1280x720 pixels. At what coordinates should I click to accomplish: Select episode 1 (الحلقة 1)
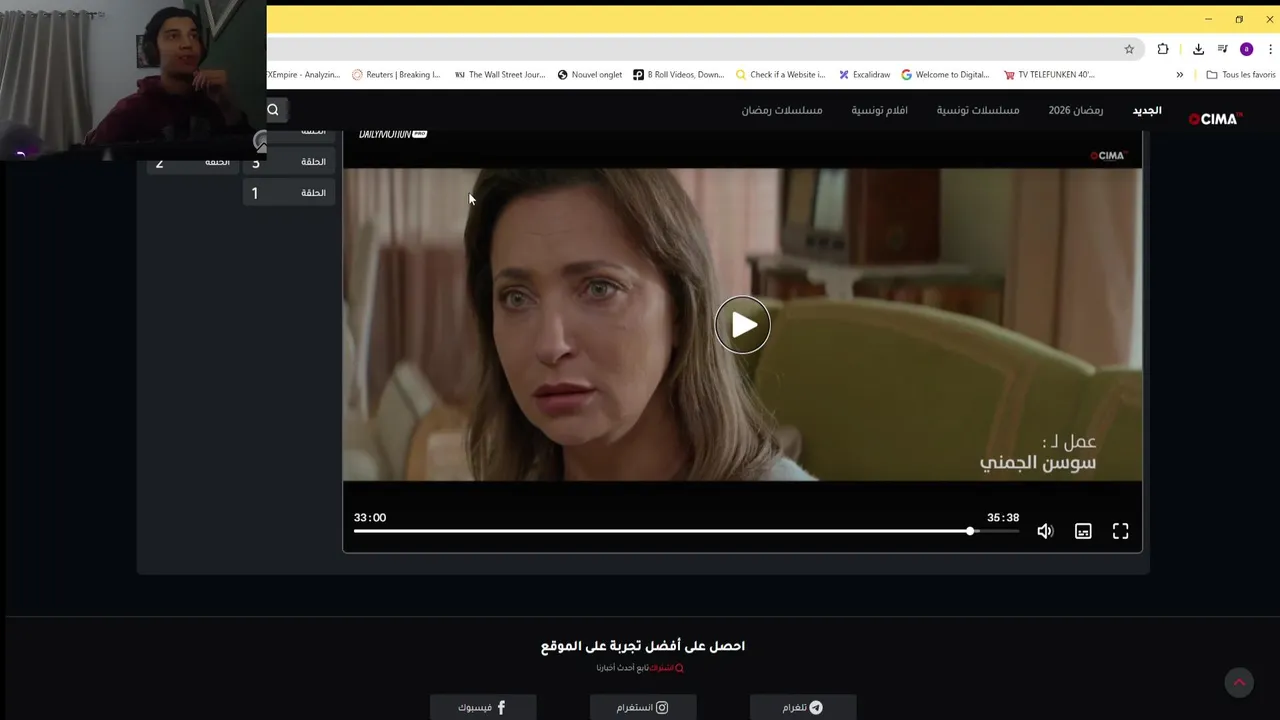point(289,193)
